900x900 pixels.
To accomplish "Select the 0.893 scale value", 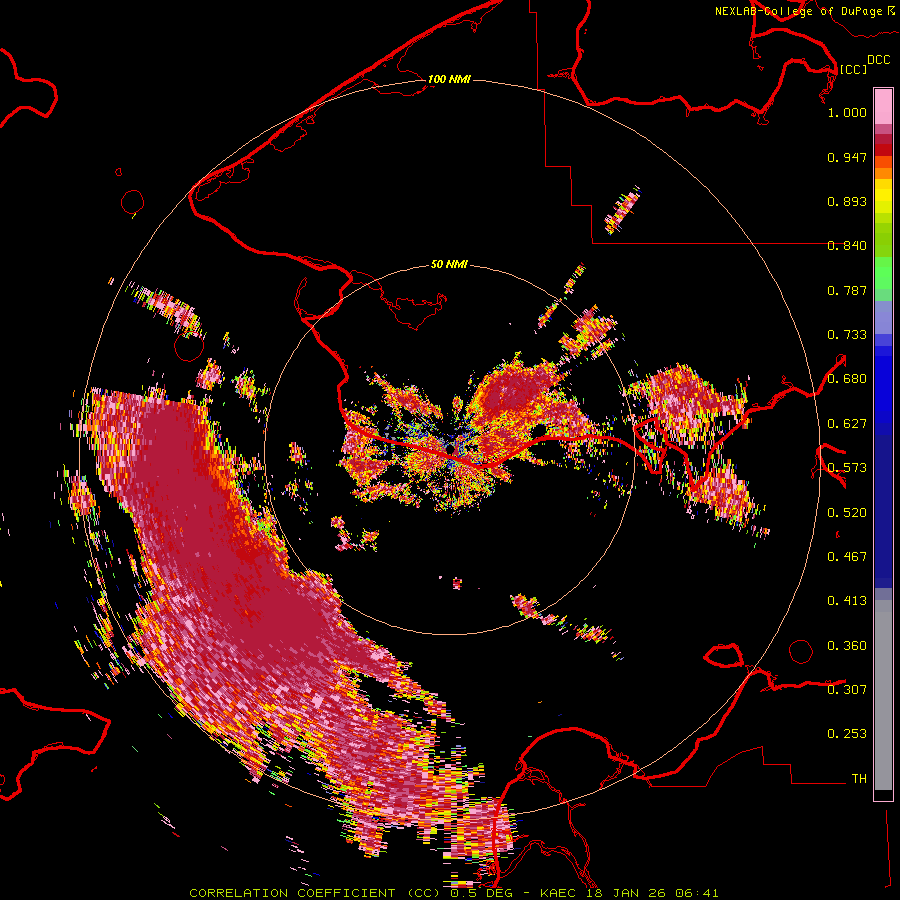I will pos(847,201).
